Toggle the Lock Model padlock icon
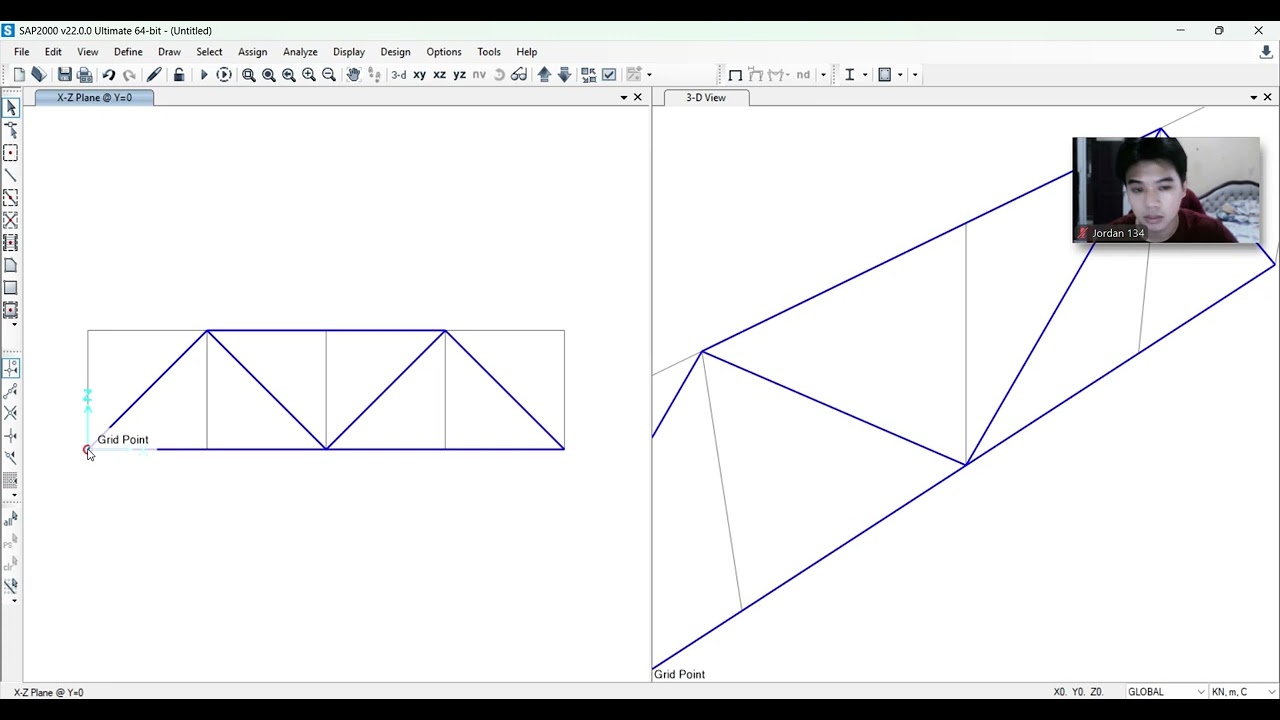The height and width of the screenshot is (720, 1280). point(179,75)
